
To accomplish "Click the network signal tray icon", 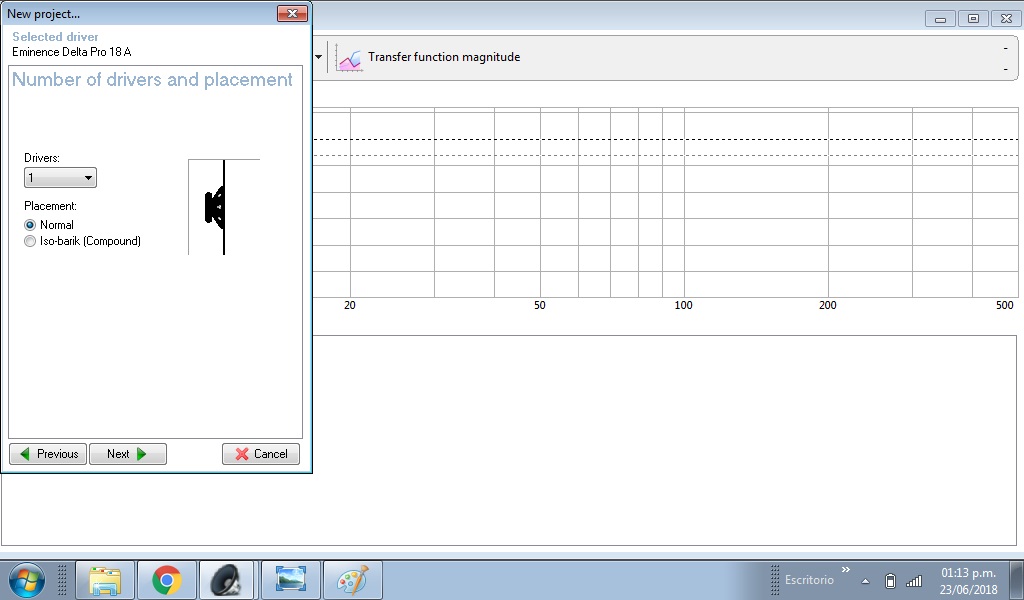I will click(914, 580).
